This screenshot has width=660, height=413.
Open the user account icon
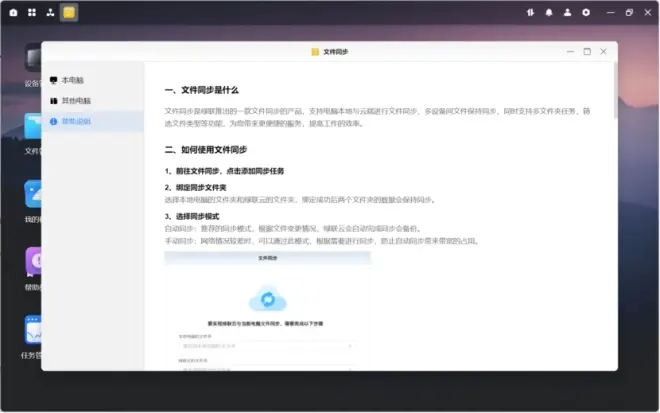coord(567,13)
